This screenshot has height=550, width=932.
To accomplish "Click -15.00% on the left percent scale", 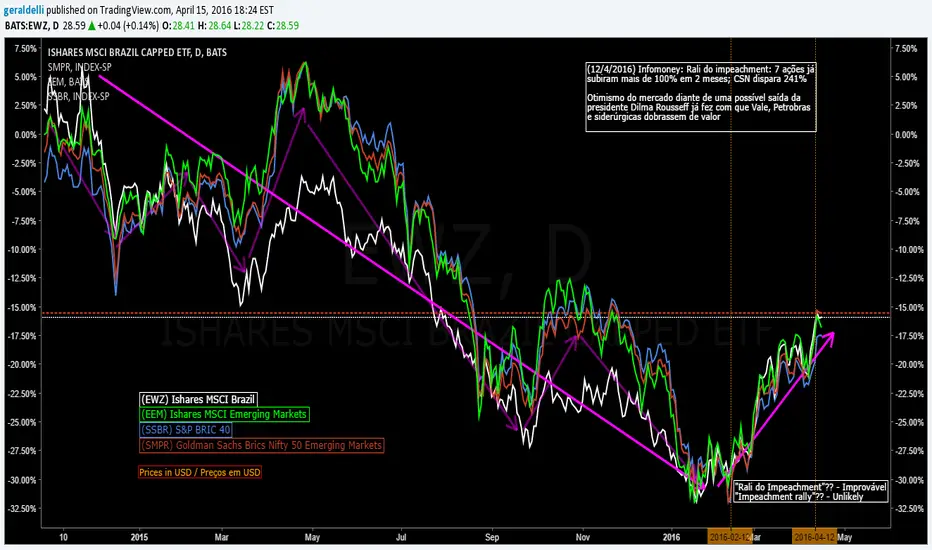I will pos(23,307).
